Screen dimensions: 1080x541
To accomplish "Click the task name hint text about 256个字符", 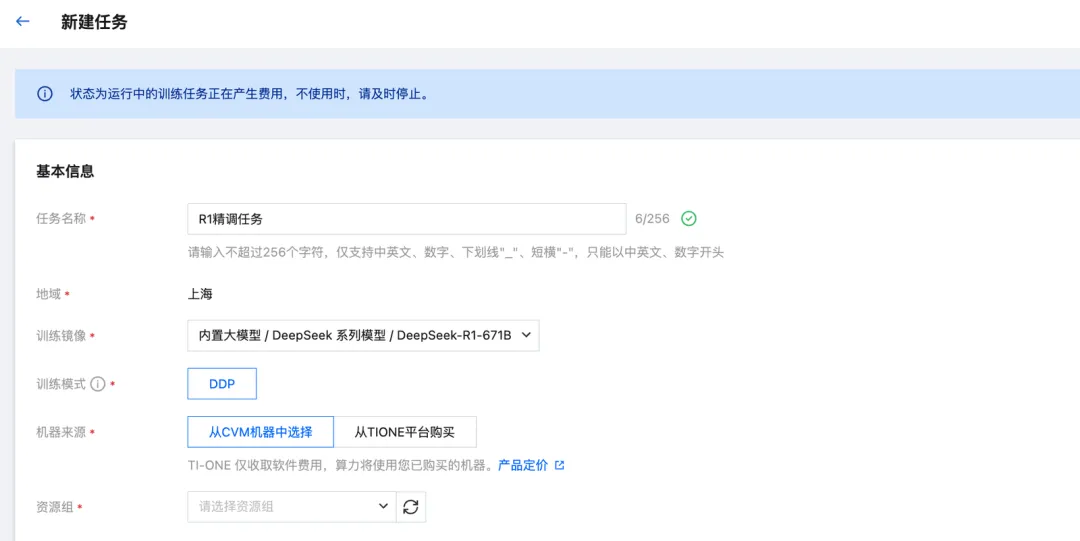I will coord(456,252).
